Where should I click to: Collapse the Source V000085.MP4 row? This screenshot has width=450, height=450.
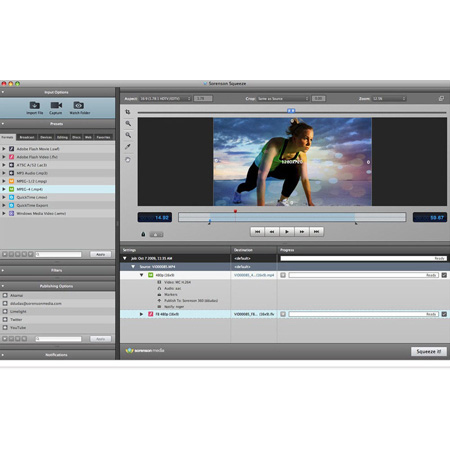[x=133, y=267]
